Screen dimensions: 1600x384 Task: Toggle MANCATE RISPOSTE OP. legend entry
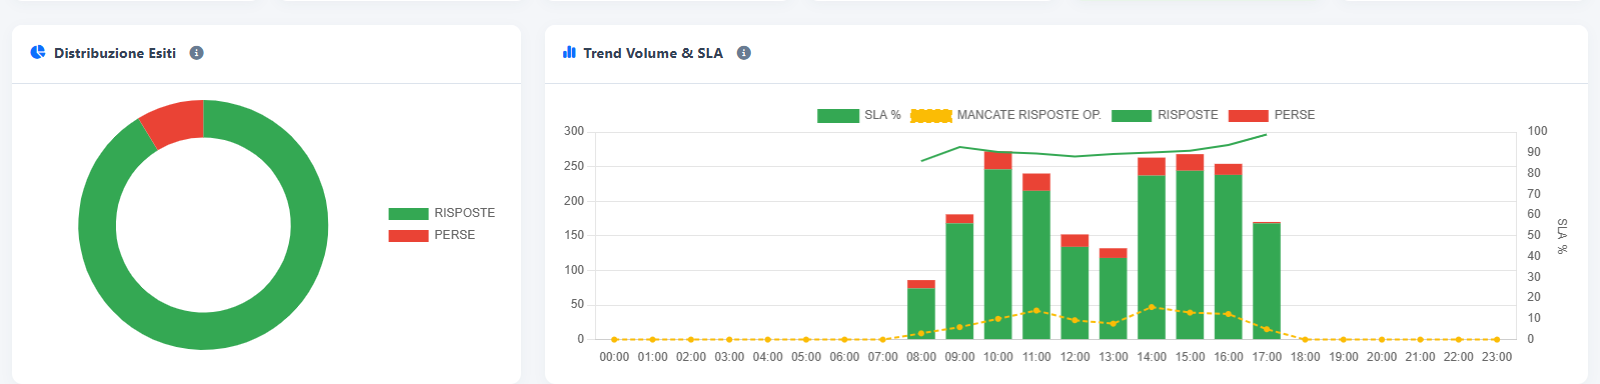(x=1006, y=115)
